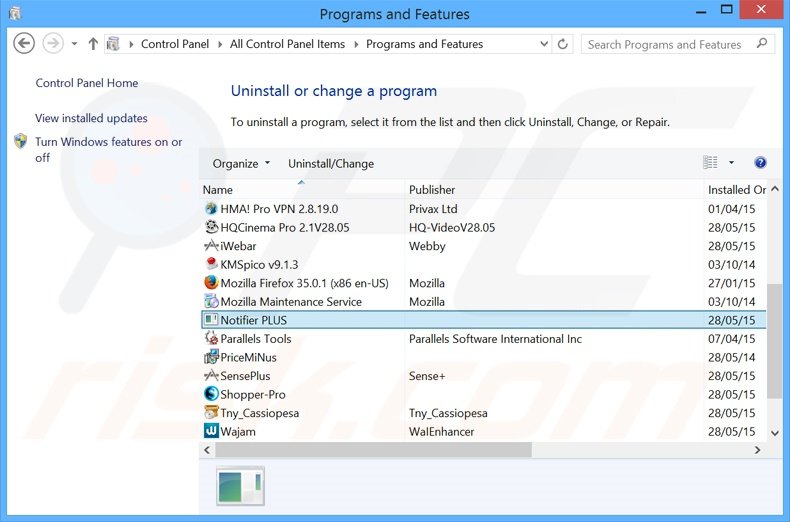Click the WalEnhancer publisher cell
The height and width of the screenshot is (522, 790).
pos(441,432)
